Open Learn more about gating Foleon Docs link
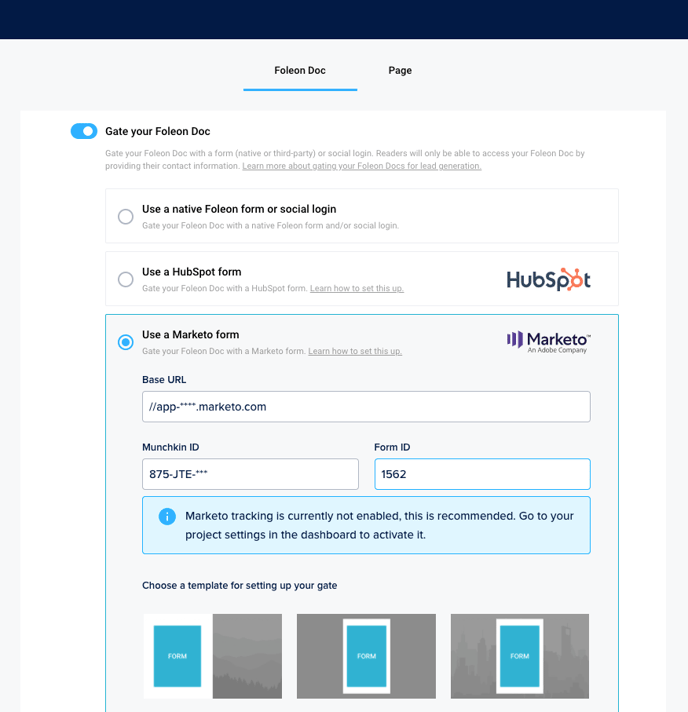Viewport: 688px width, 712px height. (361, 166)
